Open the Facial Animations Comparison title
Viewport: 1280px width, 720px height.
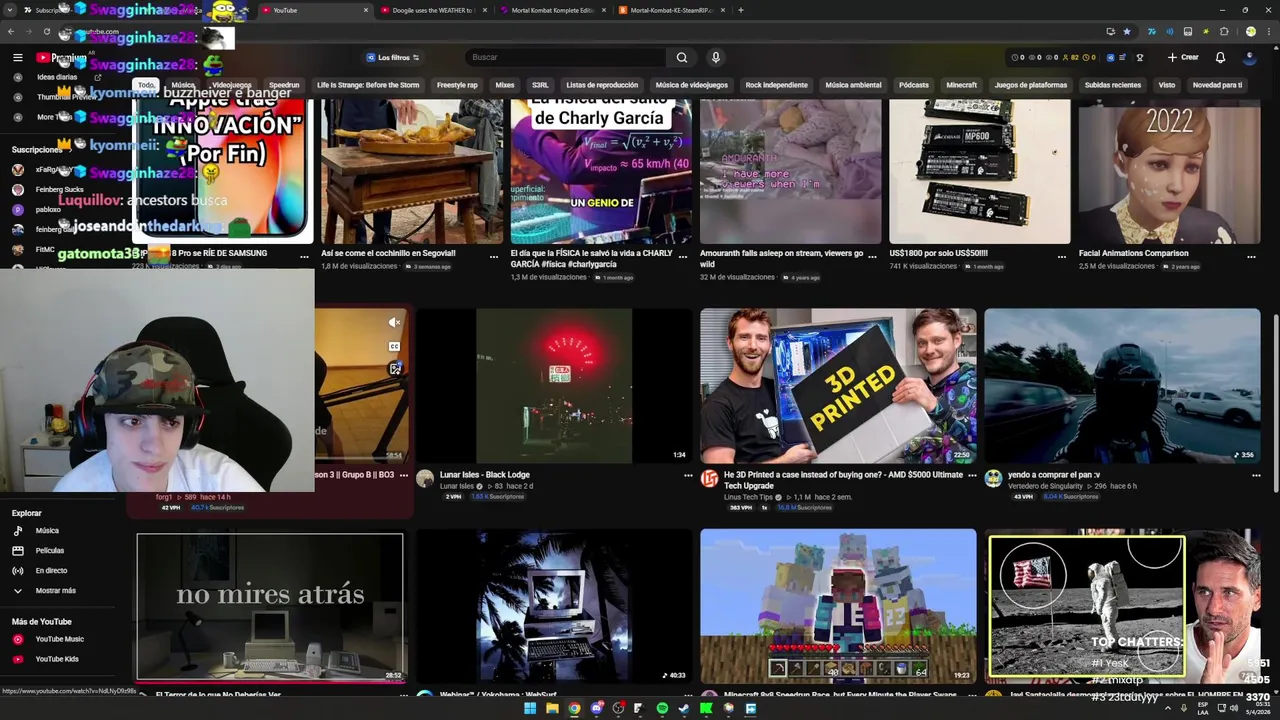coord(1133,253)
